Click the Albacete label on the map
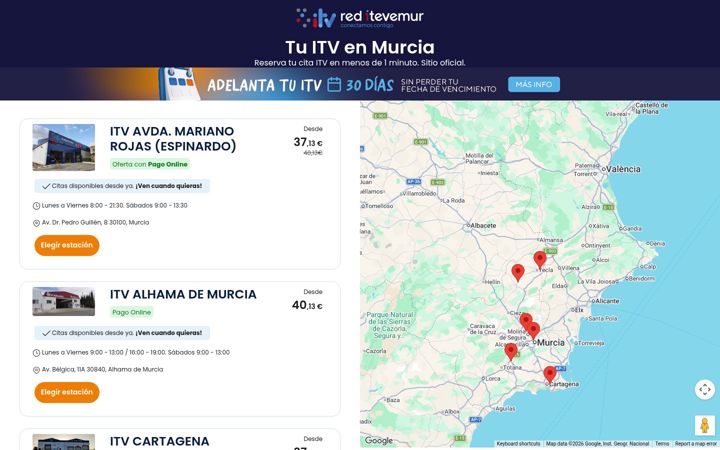720x450 pixels. click(483, 225)
